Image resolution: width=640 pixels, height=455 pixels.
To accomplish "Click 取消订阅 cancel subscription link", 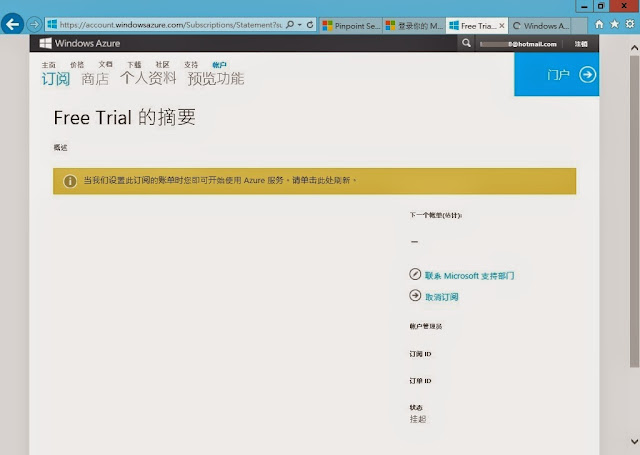I will [442, 297].
